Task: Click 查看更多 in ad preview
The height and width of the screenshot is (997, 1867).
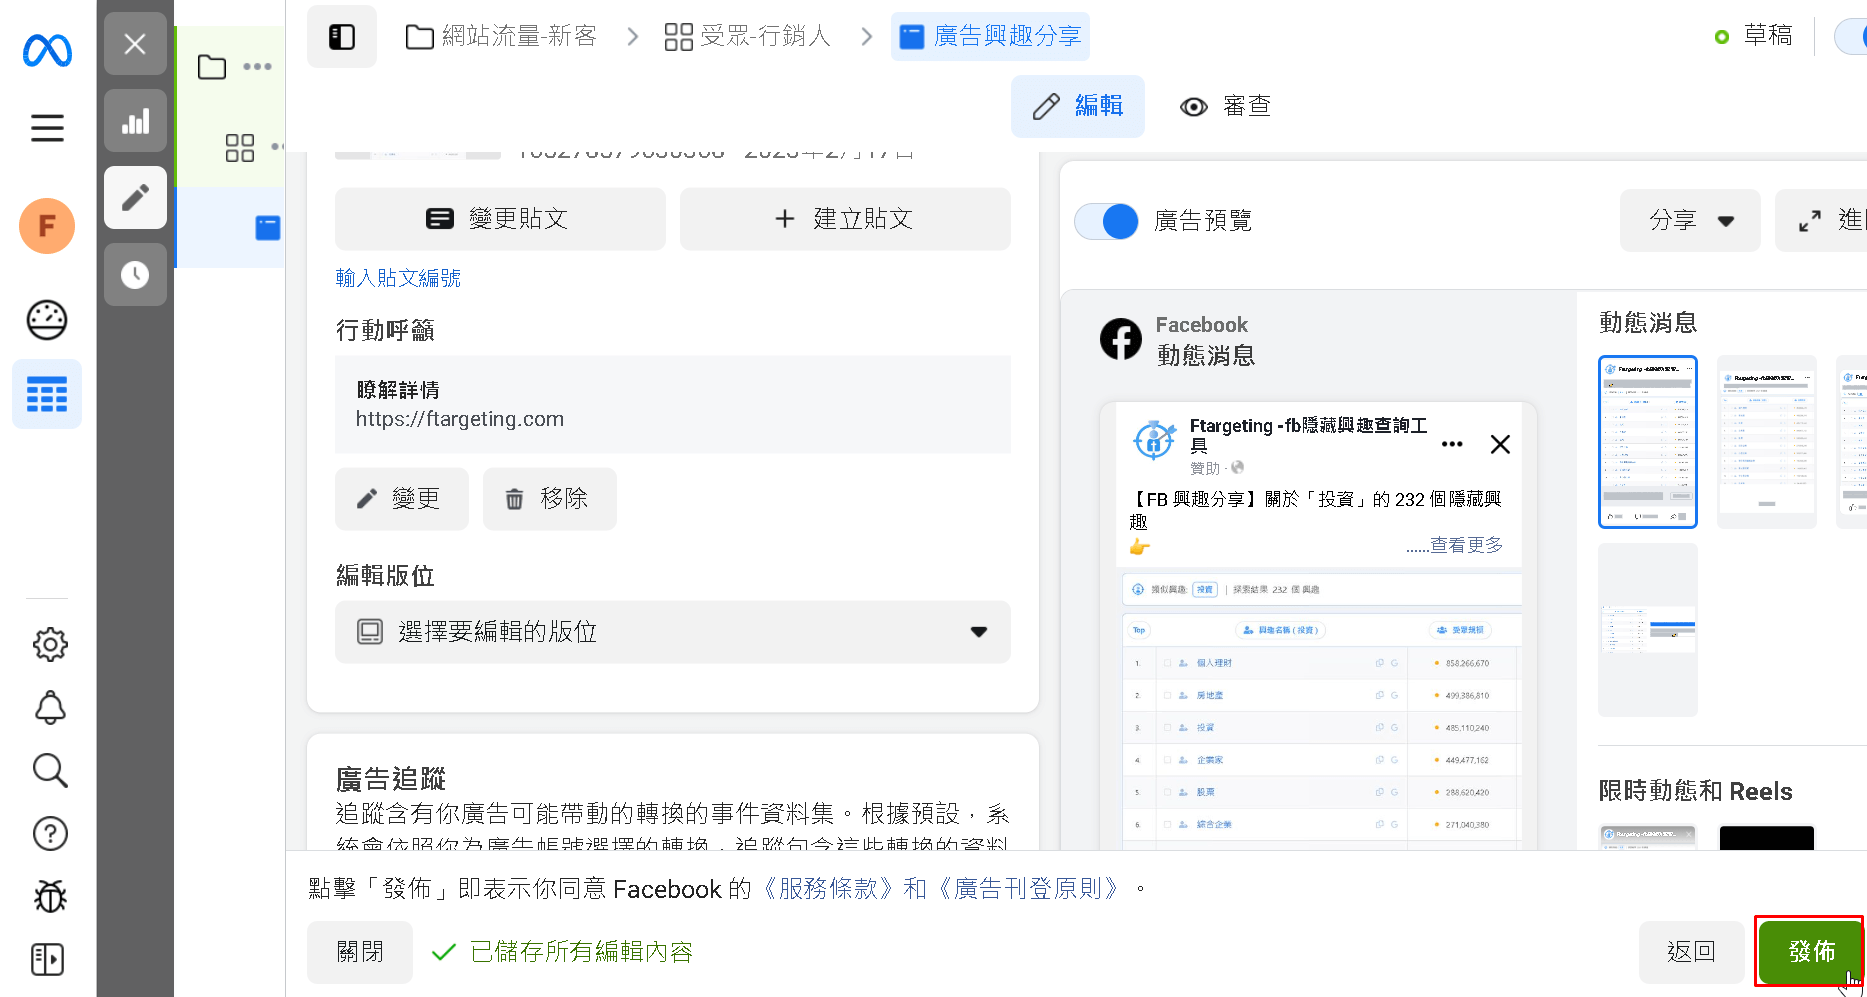Action: (x=1466, y=545)
